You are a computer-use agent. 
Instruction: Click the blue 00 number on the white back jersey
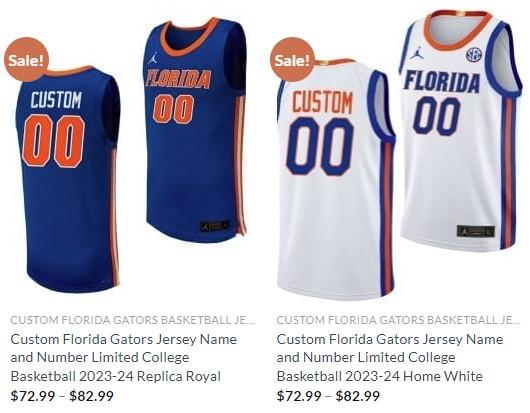320,146
